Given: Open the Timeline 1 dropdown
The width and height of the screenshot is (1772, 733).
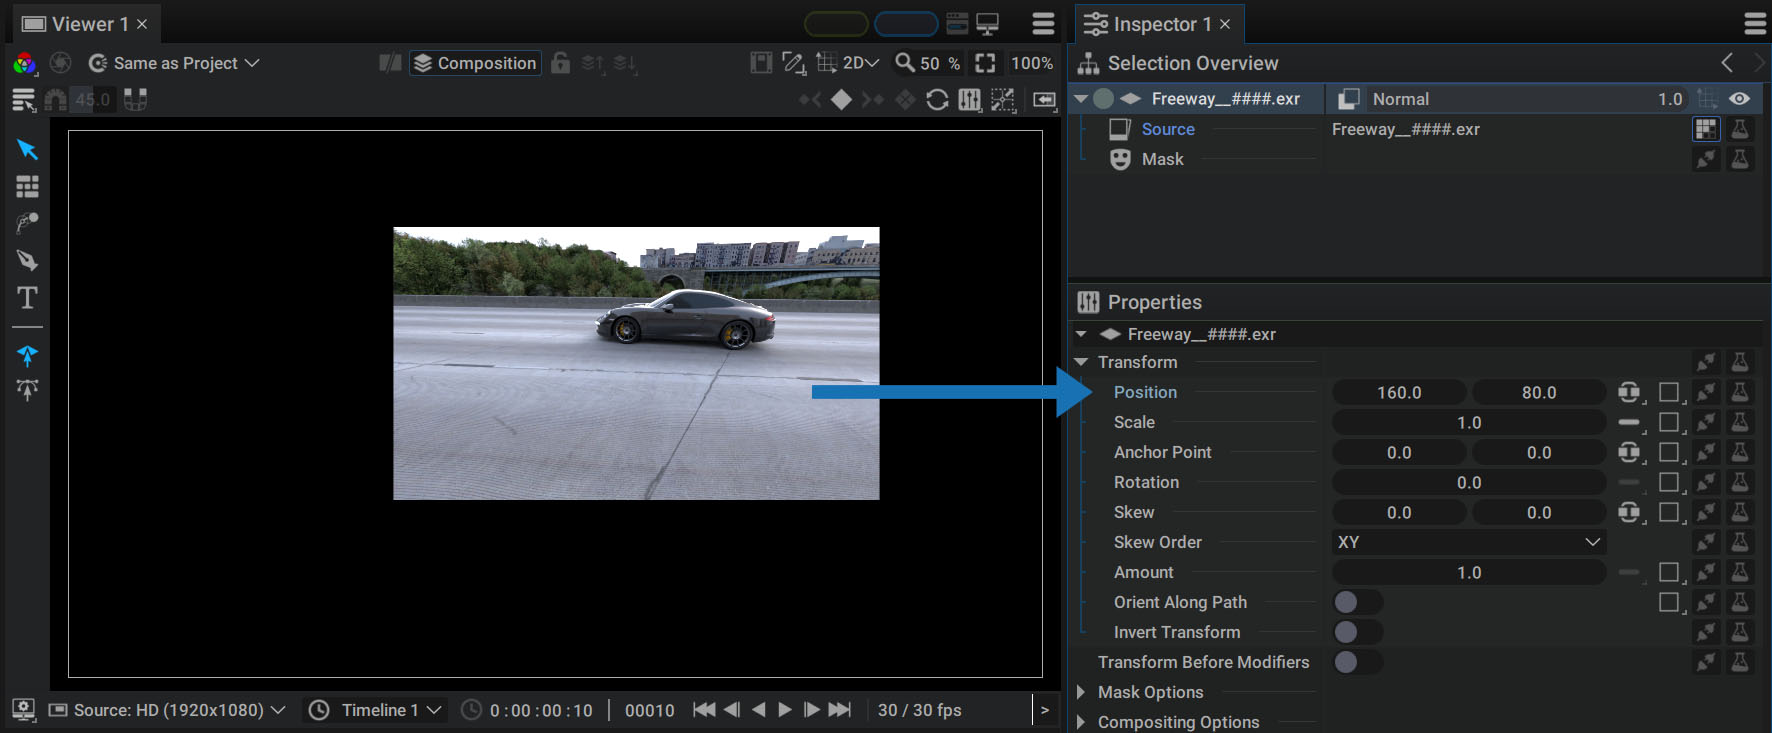Looking at the screenshot, I should coord(376,710).
